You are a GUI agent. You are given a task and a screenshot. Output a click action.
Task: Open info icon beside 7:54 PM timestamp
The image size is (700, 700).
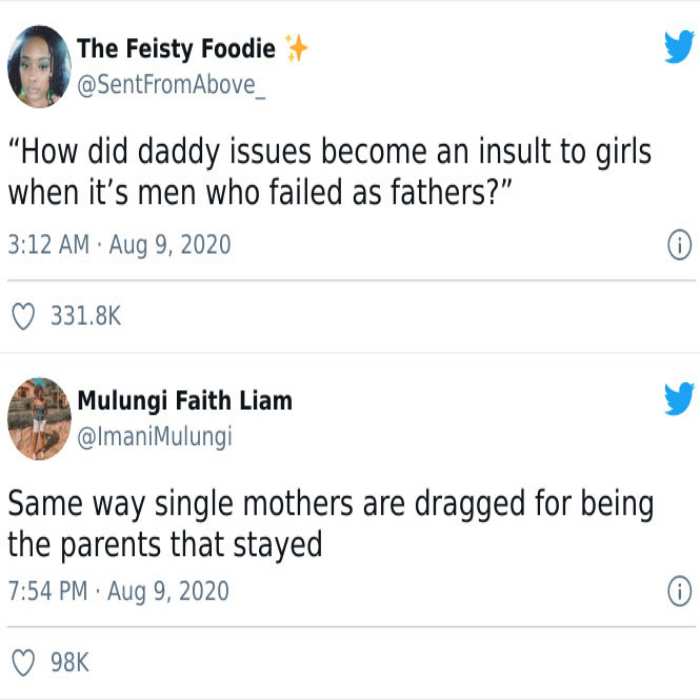679,592
